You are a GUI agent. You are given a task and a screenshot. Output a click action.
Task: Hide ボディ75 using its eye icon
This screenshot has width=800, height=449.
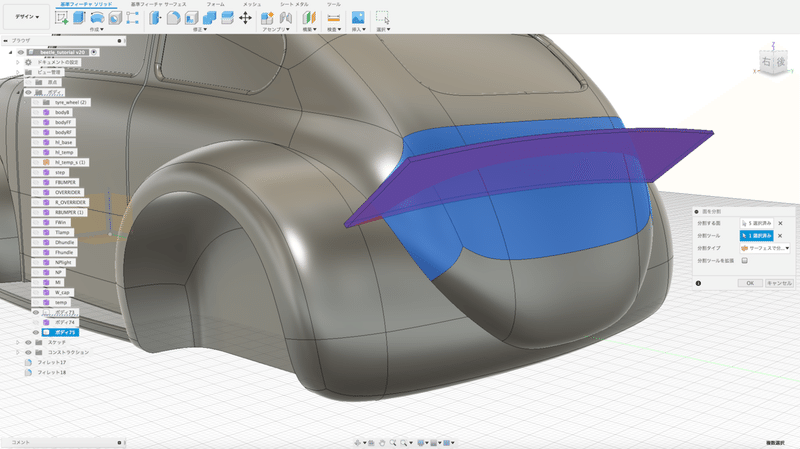36,332
